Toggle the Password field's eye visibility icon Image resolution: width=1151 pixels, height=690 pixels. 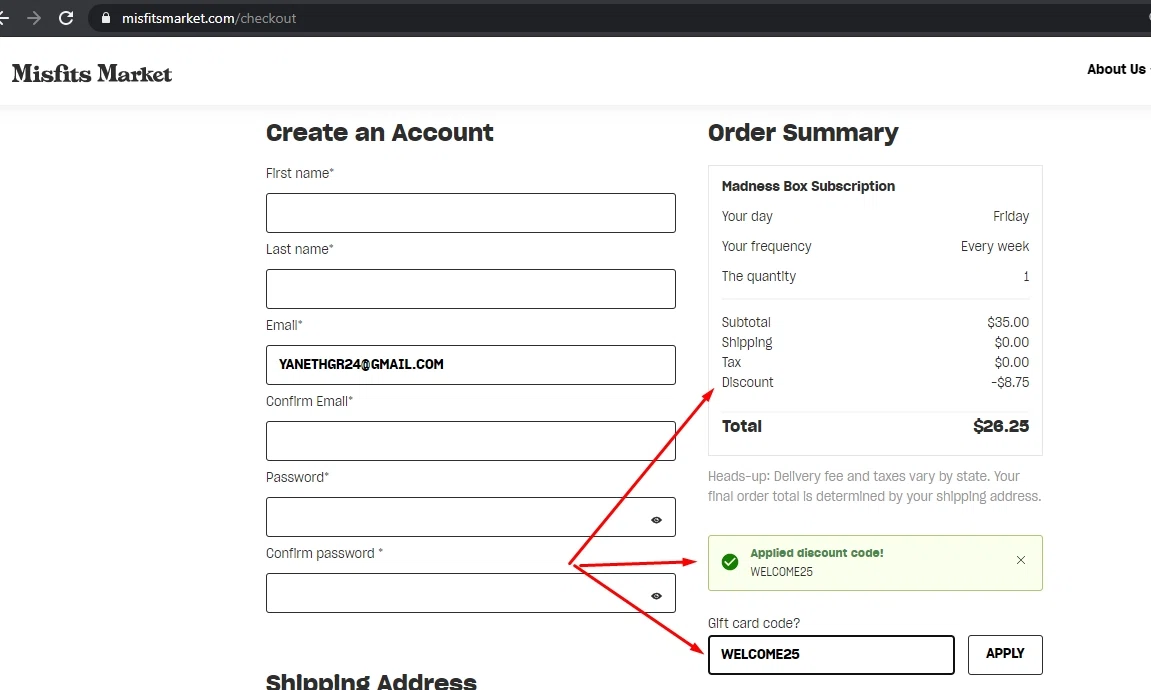[656, 520]
